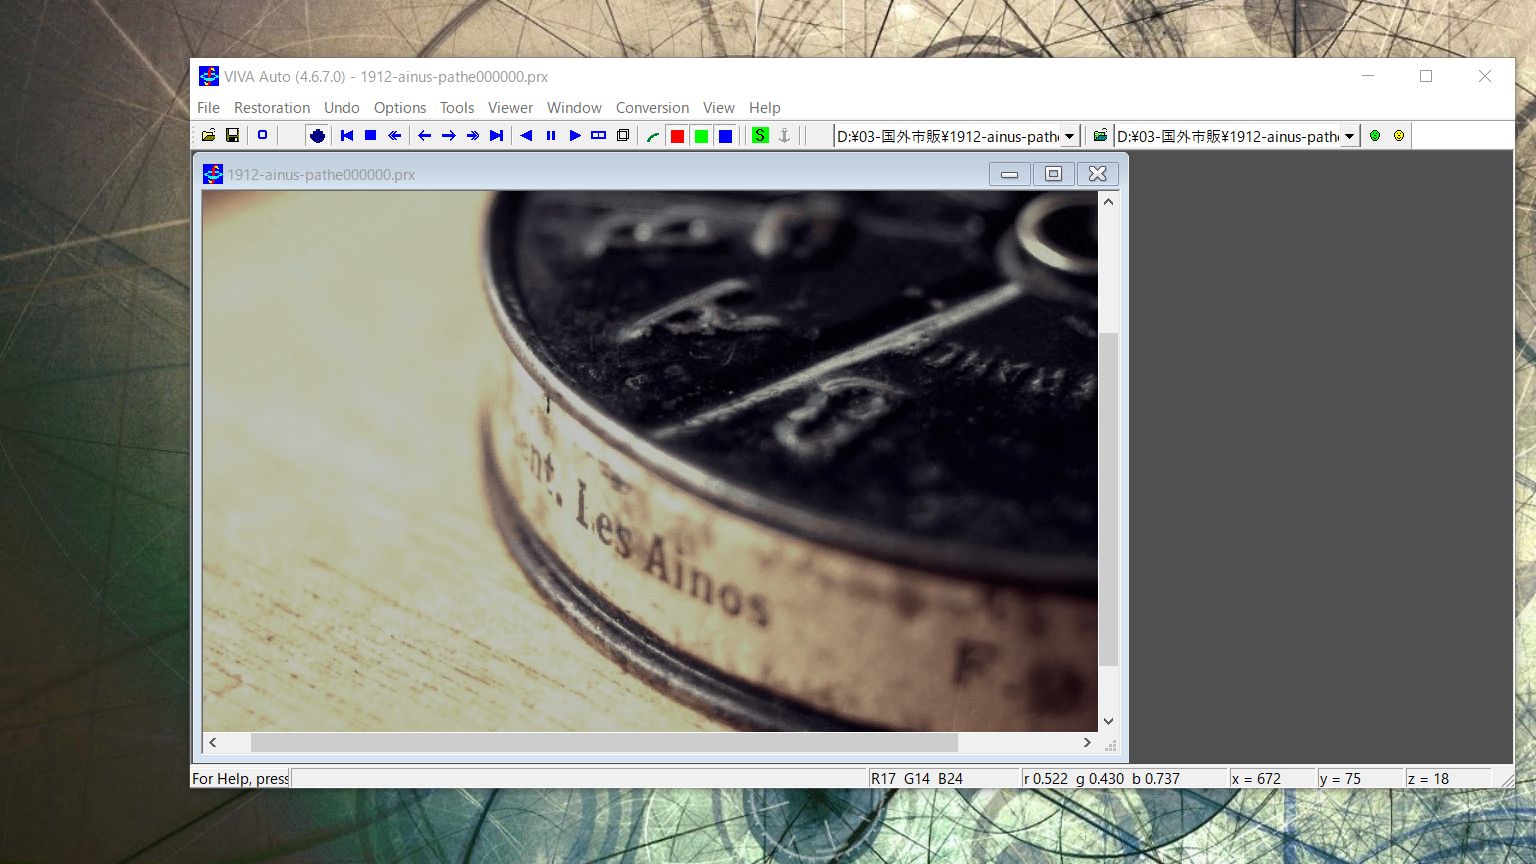Open the Conversion menu
Image resolution: width=1536 pixels, height=864 pixels.
[652, 107]
